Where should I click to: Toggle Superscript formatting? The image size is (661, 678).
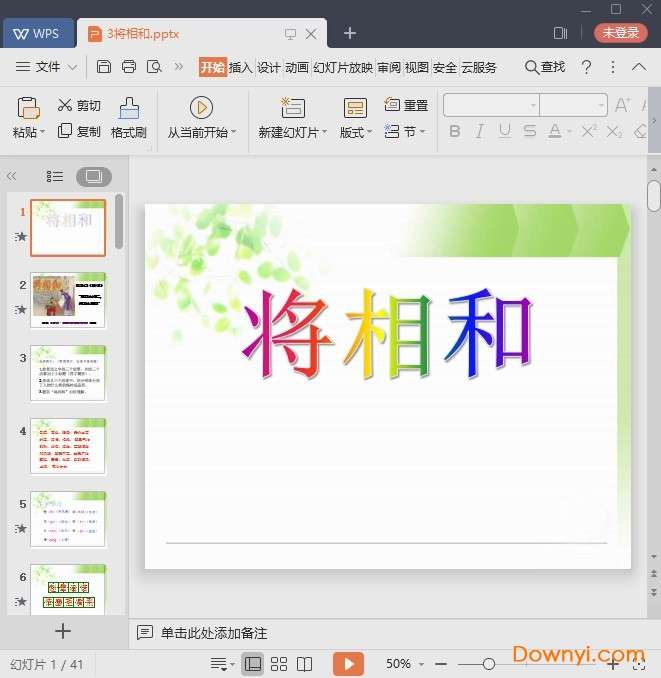click(589, 131)
